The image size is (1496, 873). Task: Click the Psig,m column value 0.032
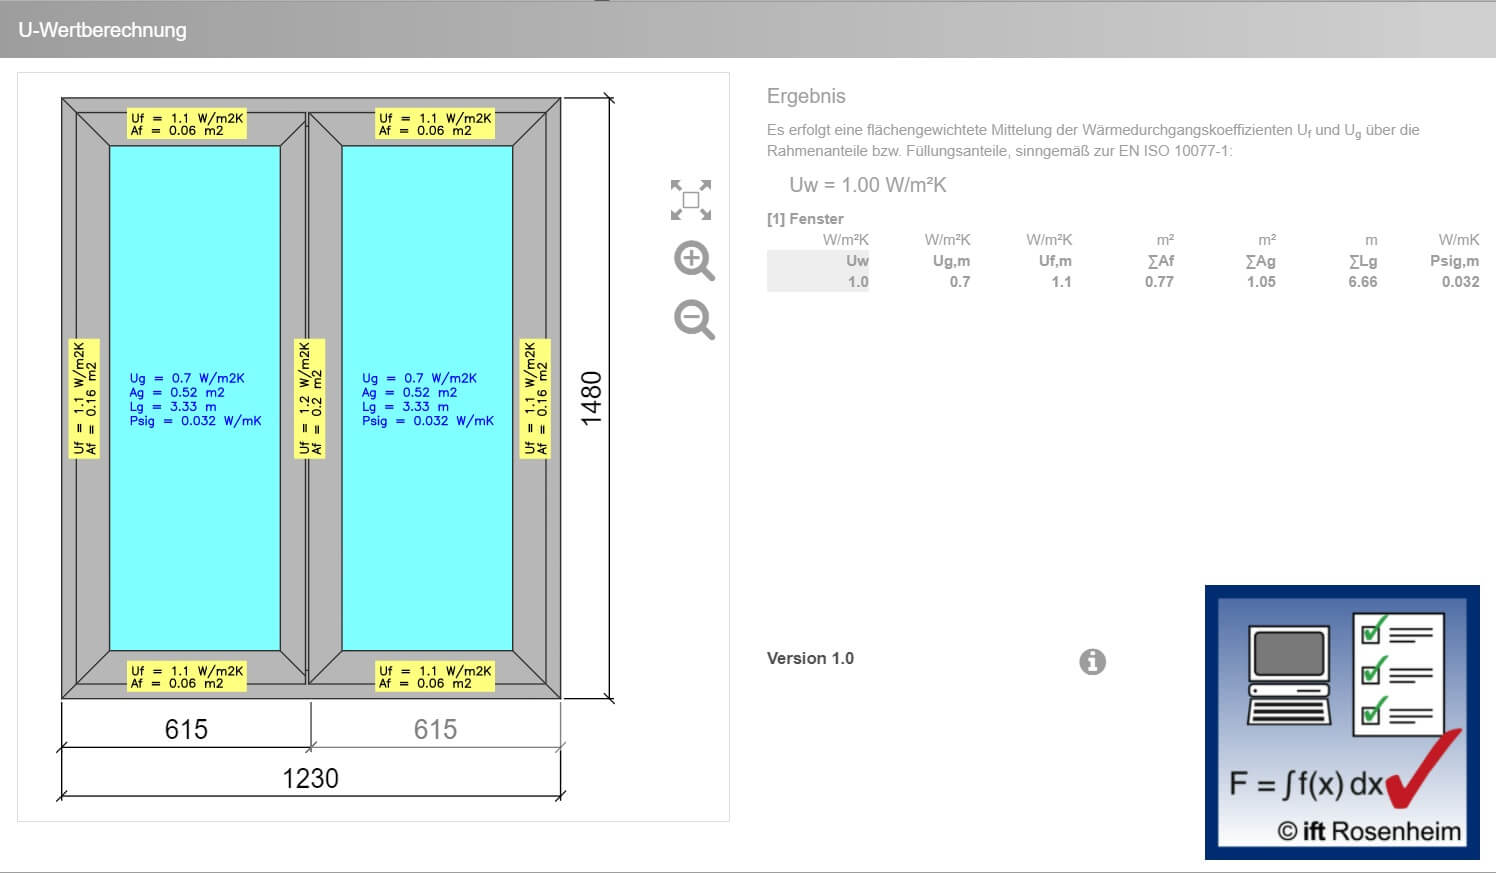point(1460,282)
